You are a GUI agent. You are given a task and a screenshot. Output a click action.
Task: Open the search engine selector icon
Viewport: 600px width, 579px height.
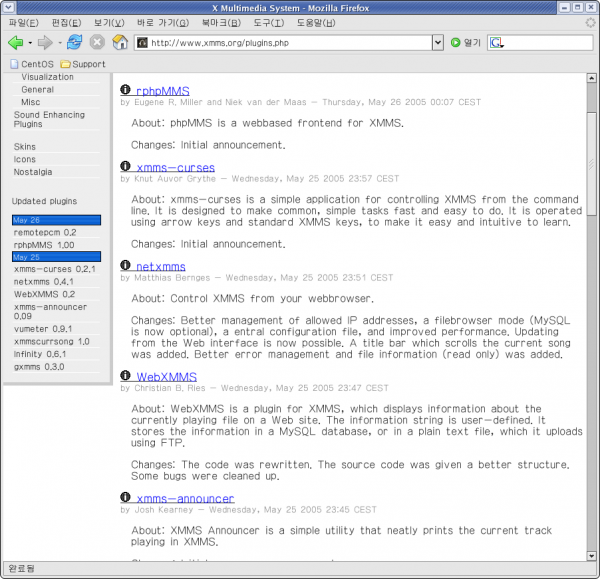[x=496, y=43]
